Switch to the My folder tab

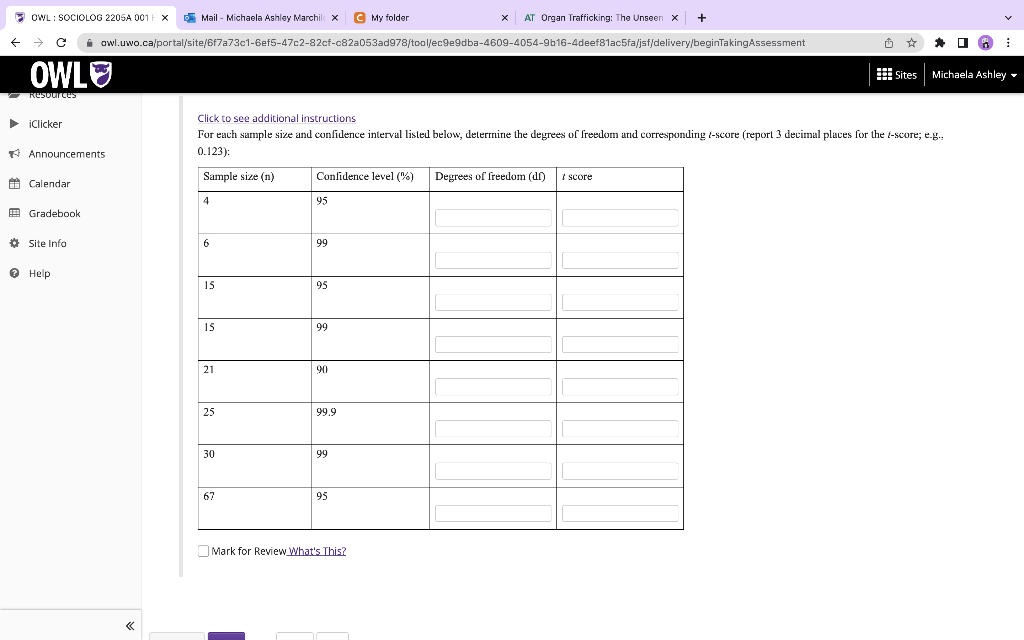[431, 18]
